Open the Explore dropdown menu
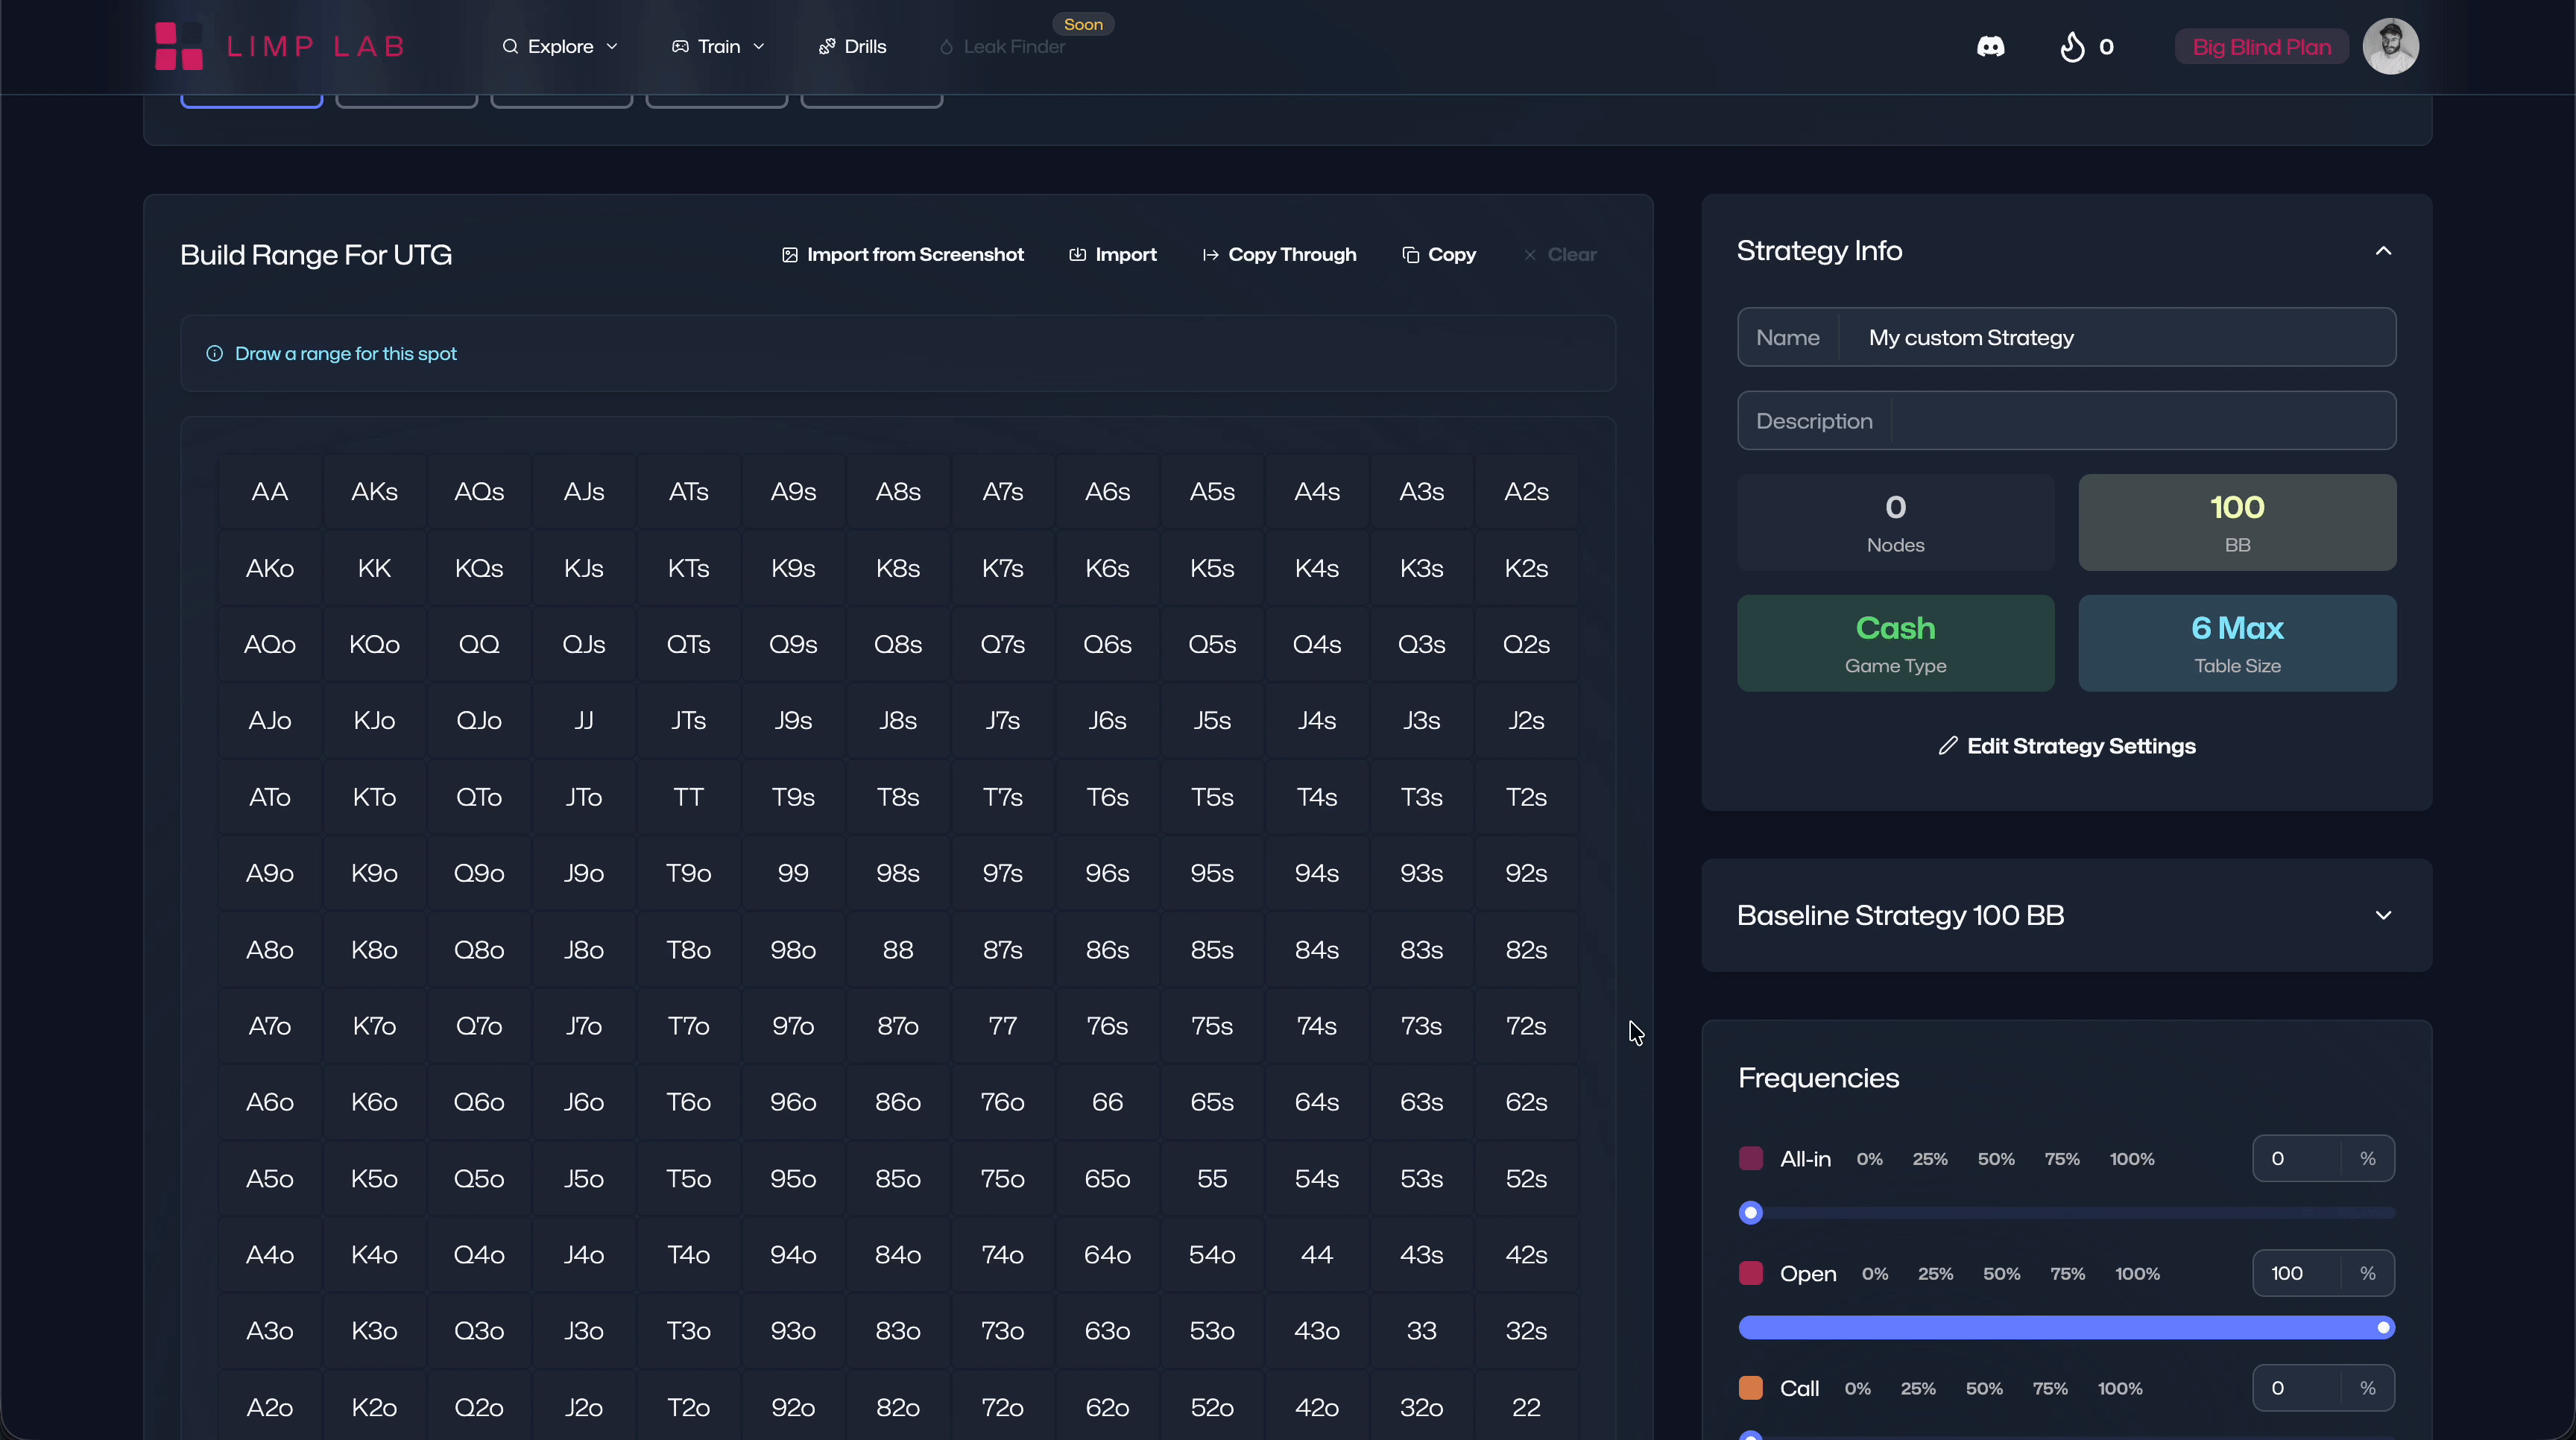 [x=560, y=47]
